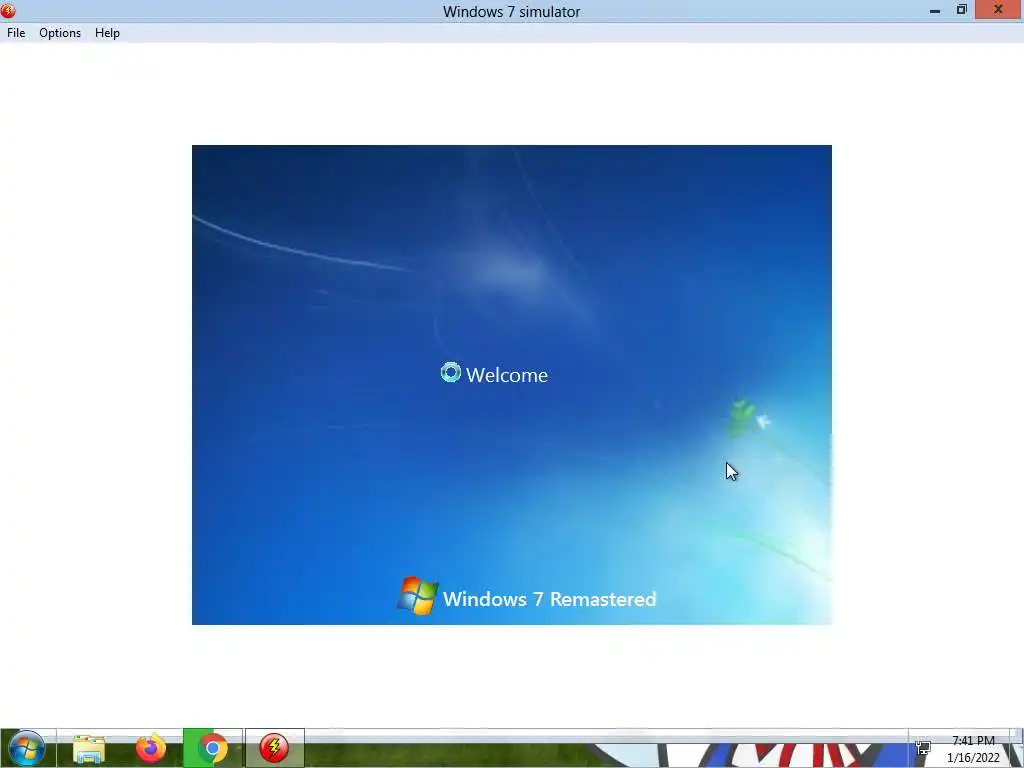
Task: Minimize the Windows 7 simulator window
Action: (x=935, y=10)
